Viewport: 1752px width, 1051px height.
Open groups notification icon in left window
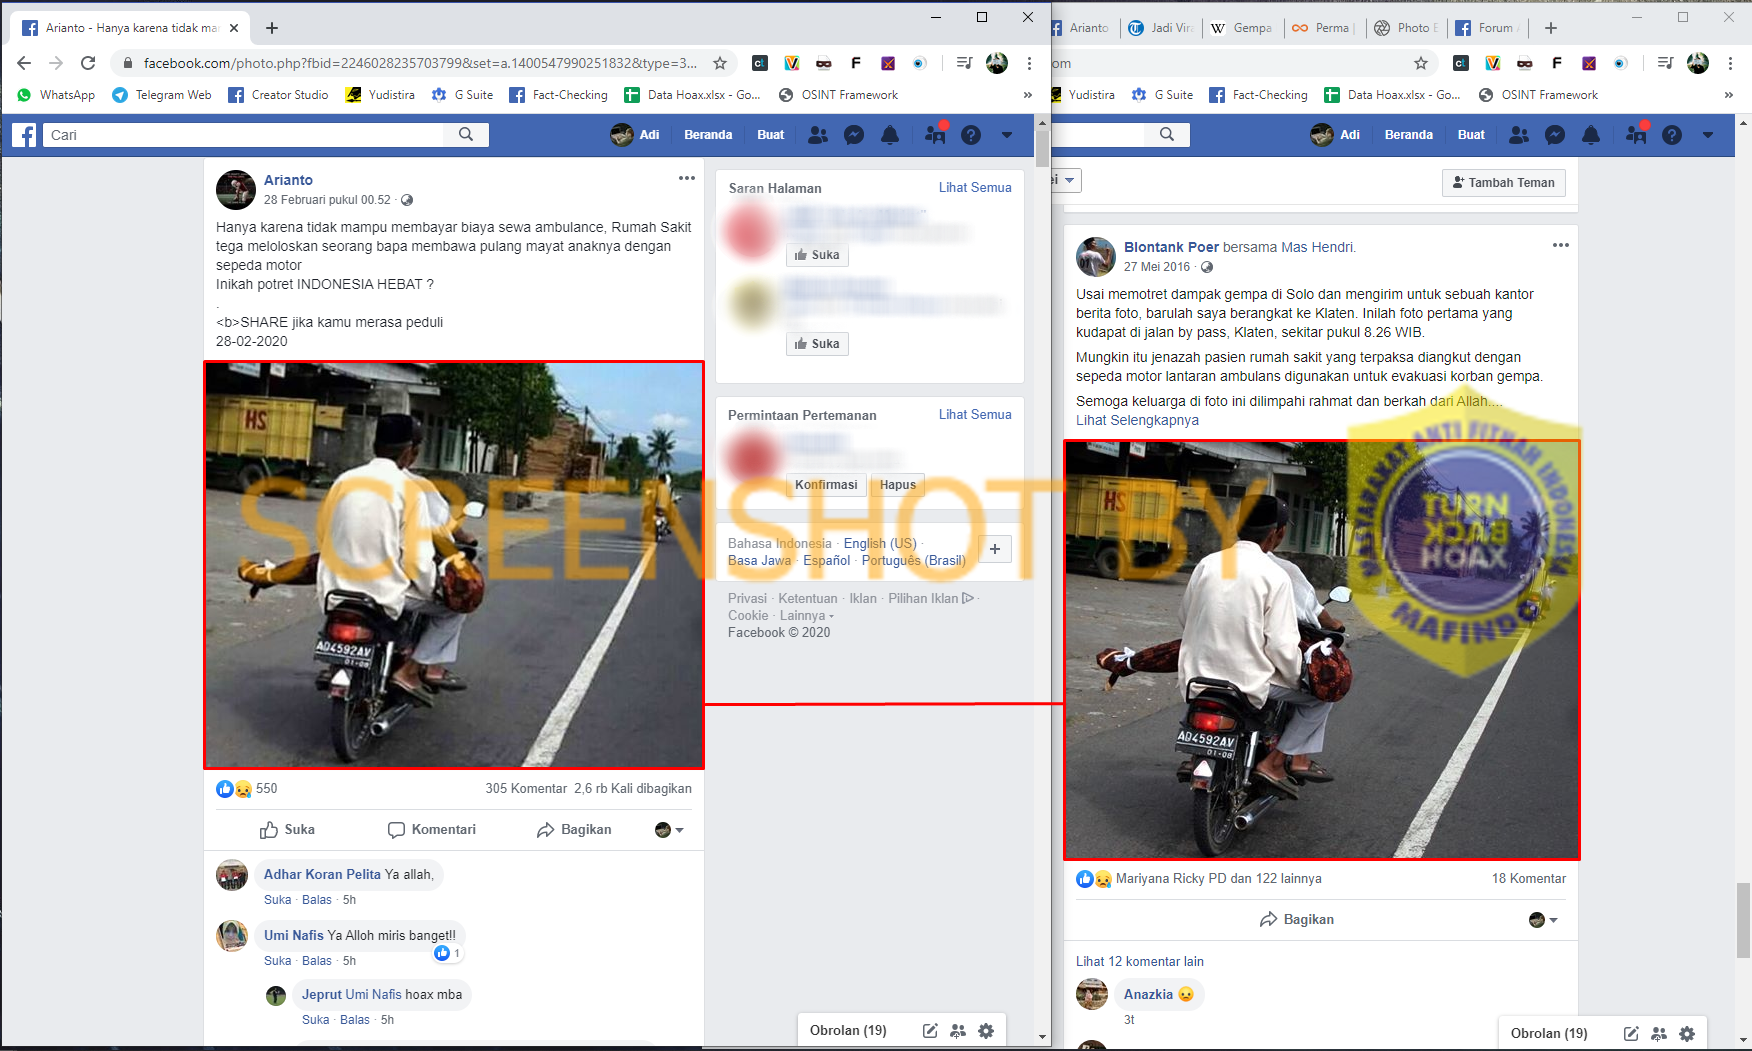pos(935,134)
